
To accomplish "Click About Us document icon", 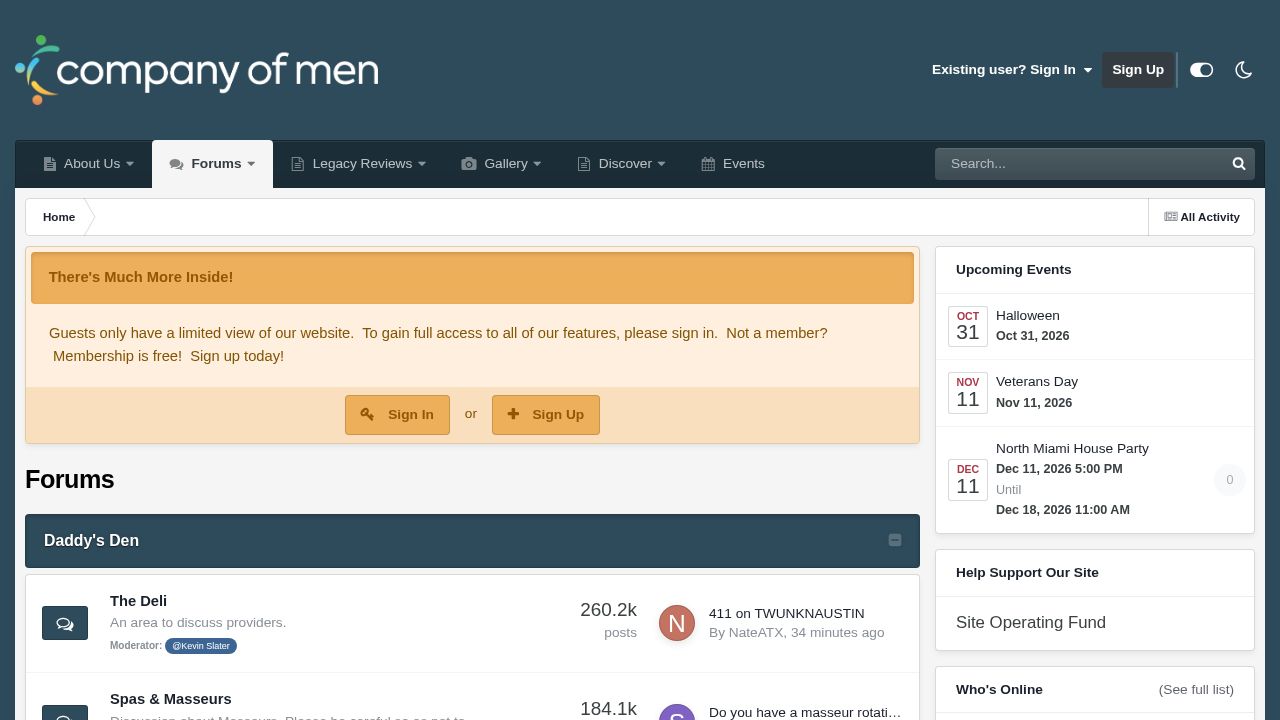I will click(x=50, y=164).
